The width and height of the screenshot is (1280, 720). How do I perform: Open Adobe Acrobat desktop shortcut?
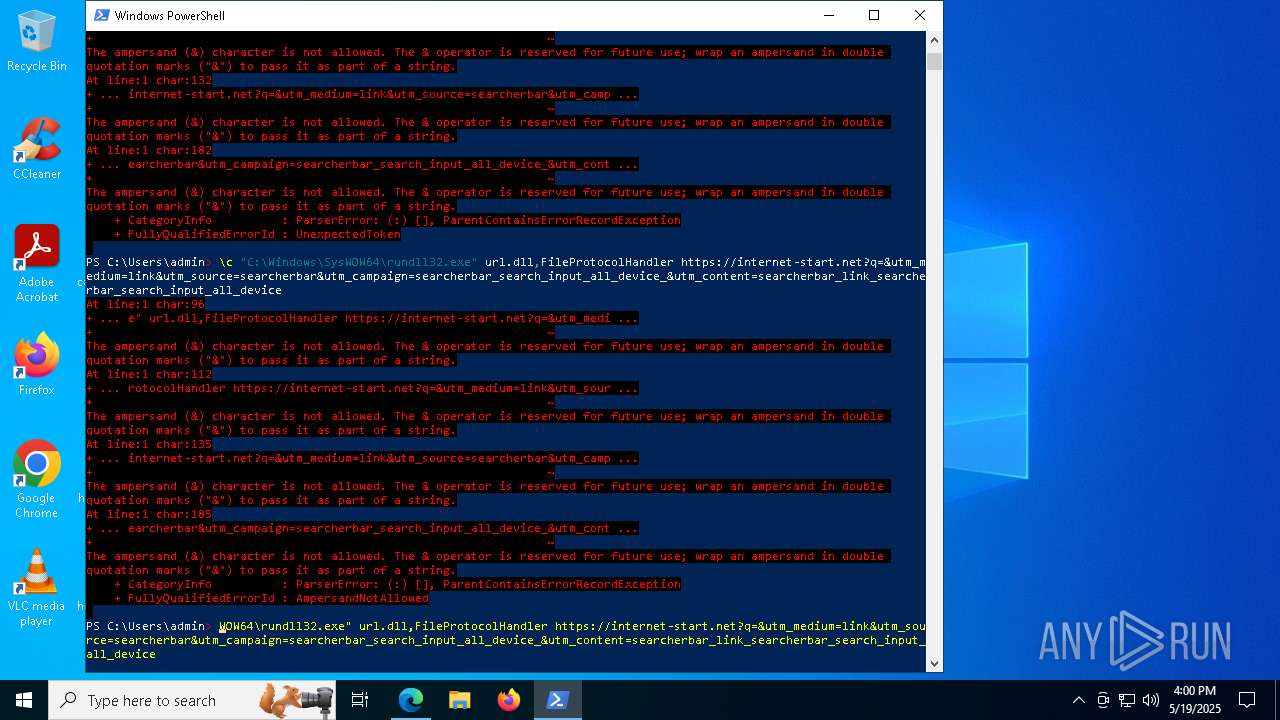coord(37,263)
